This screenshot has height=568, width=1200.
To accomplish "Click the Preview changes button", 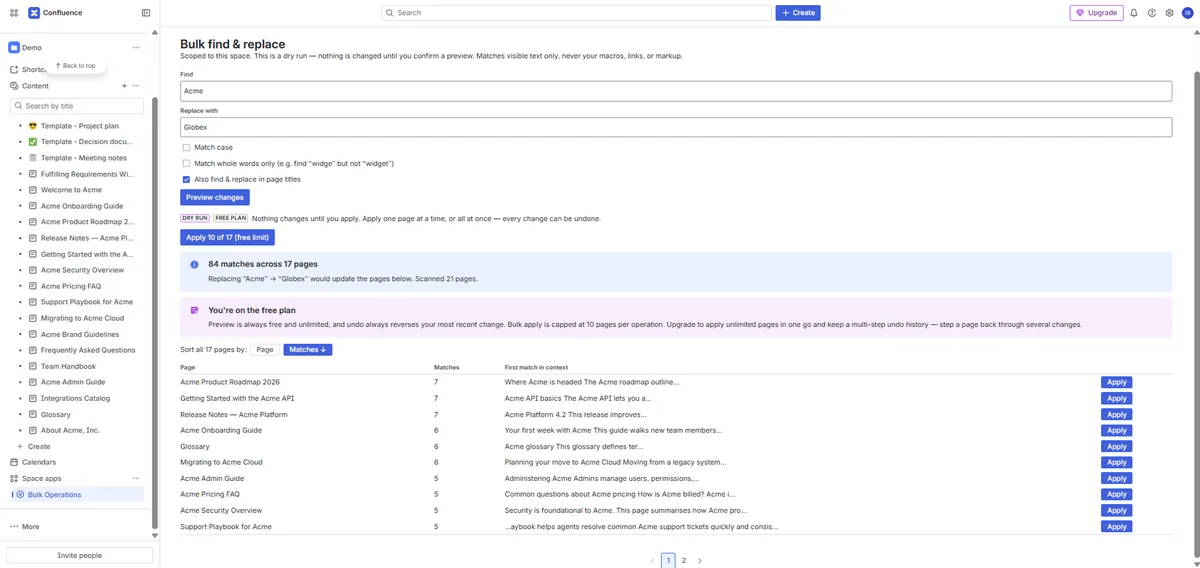I will (x=215, y=198).
